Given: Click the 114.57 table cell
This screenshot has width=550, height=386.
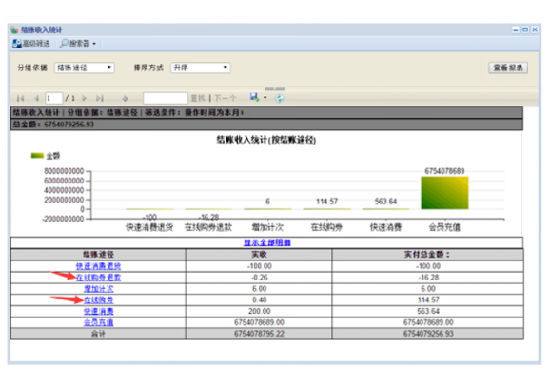Looking at the screenshot, I should tap(427, 300).
